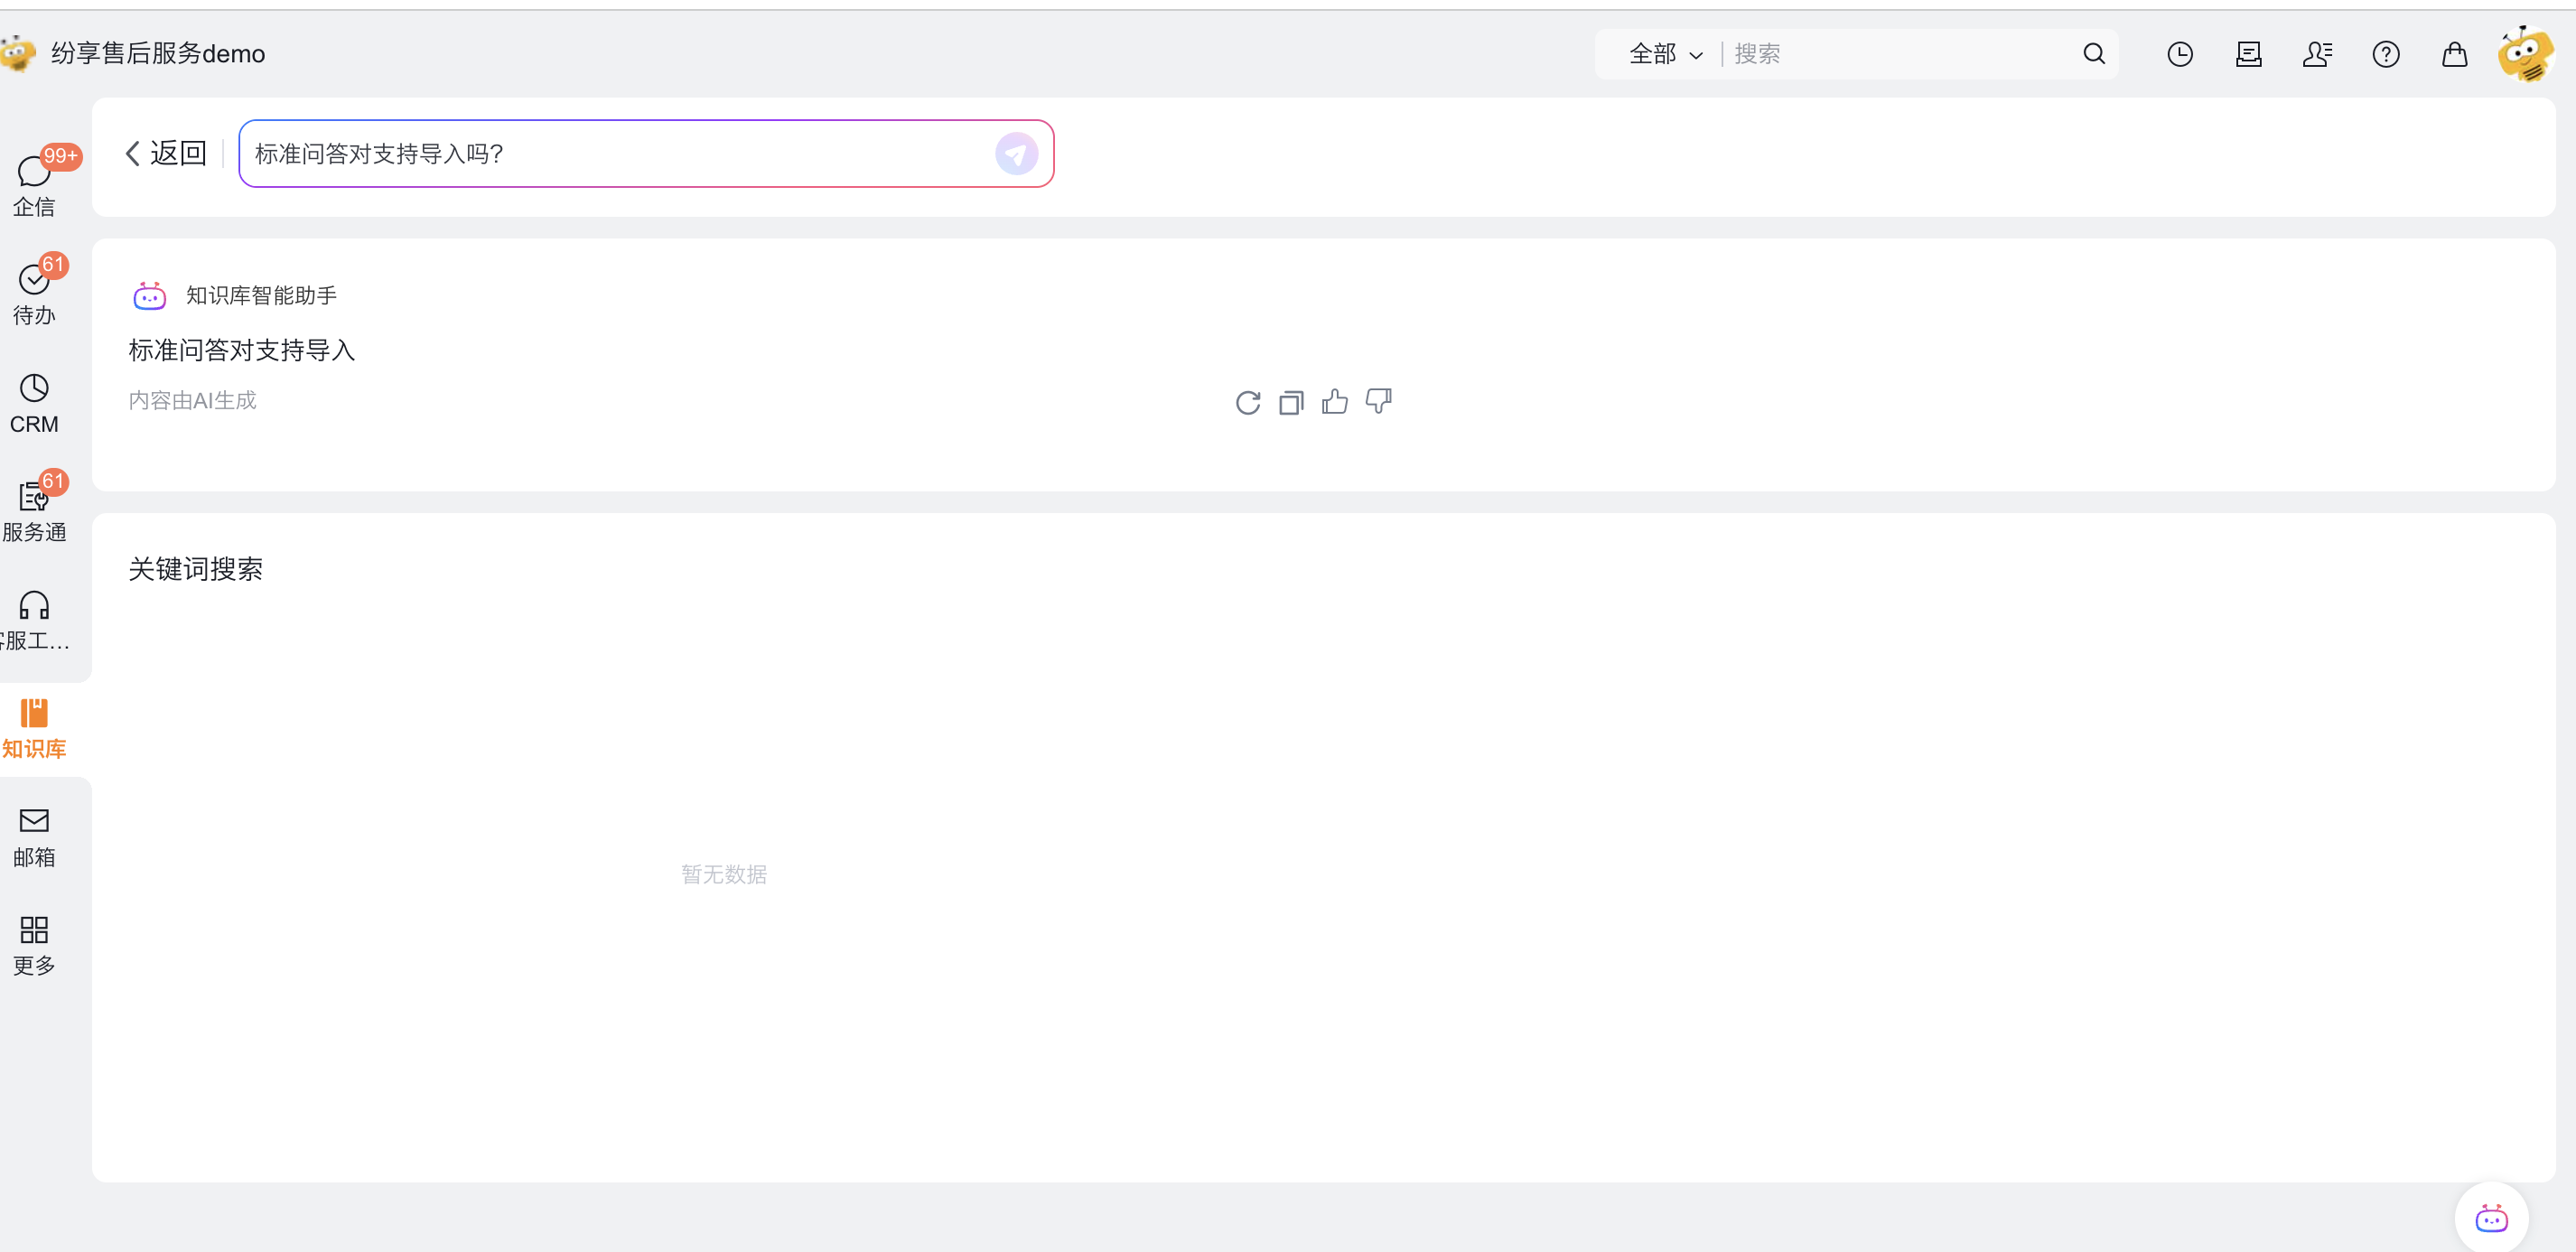2576x1252 pixels.
Task: Click the send arrow icon in the question box
Action: (x=1016, y=154)
